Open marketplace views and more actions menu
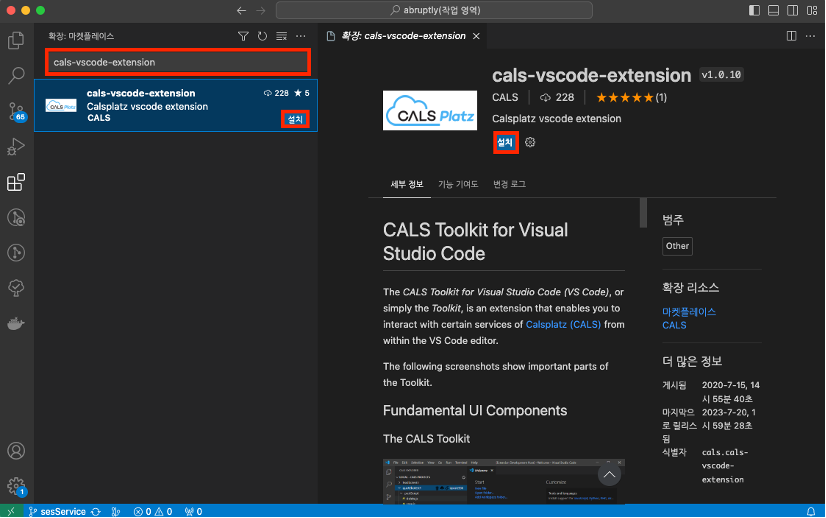The width and height of the screenshot is (826, 518). click(301, 36)
